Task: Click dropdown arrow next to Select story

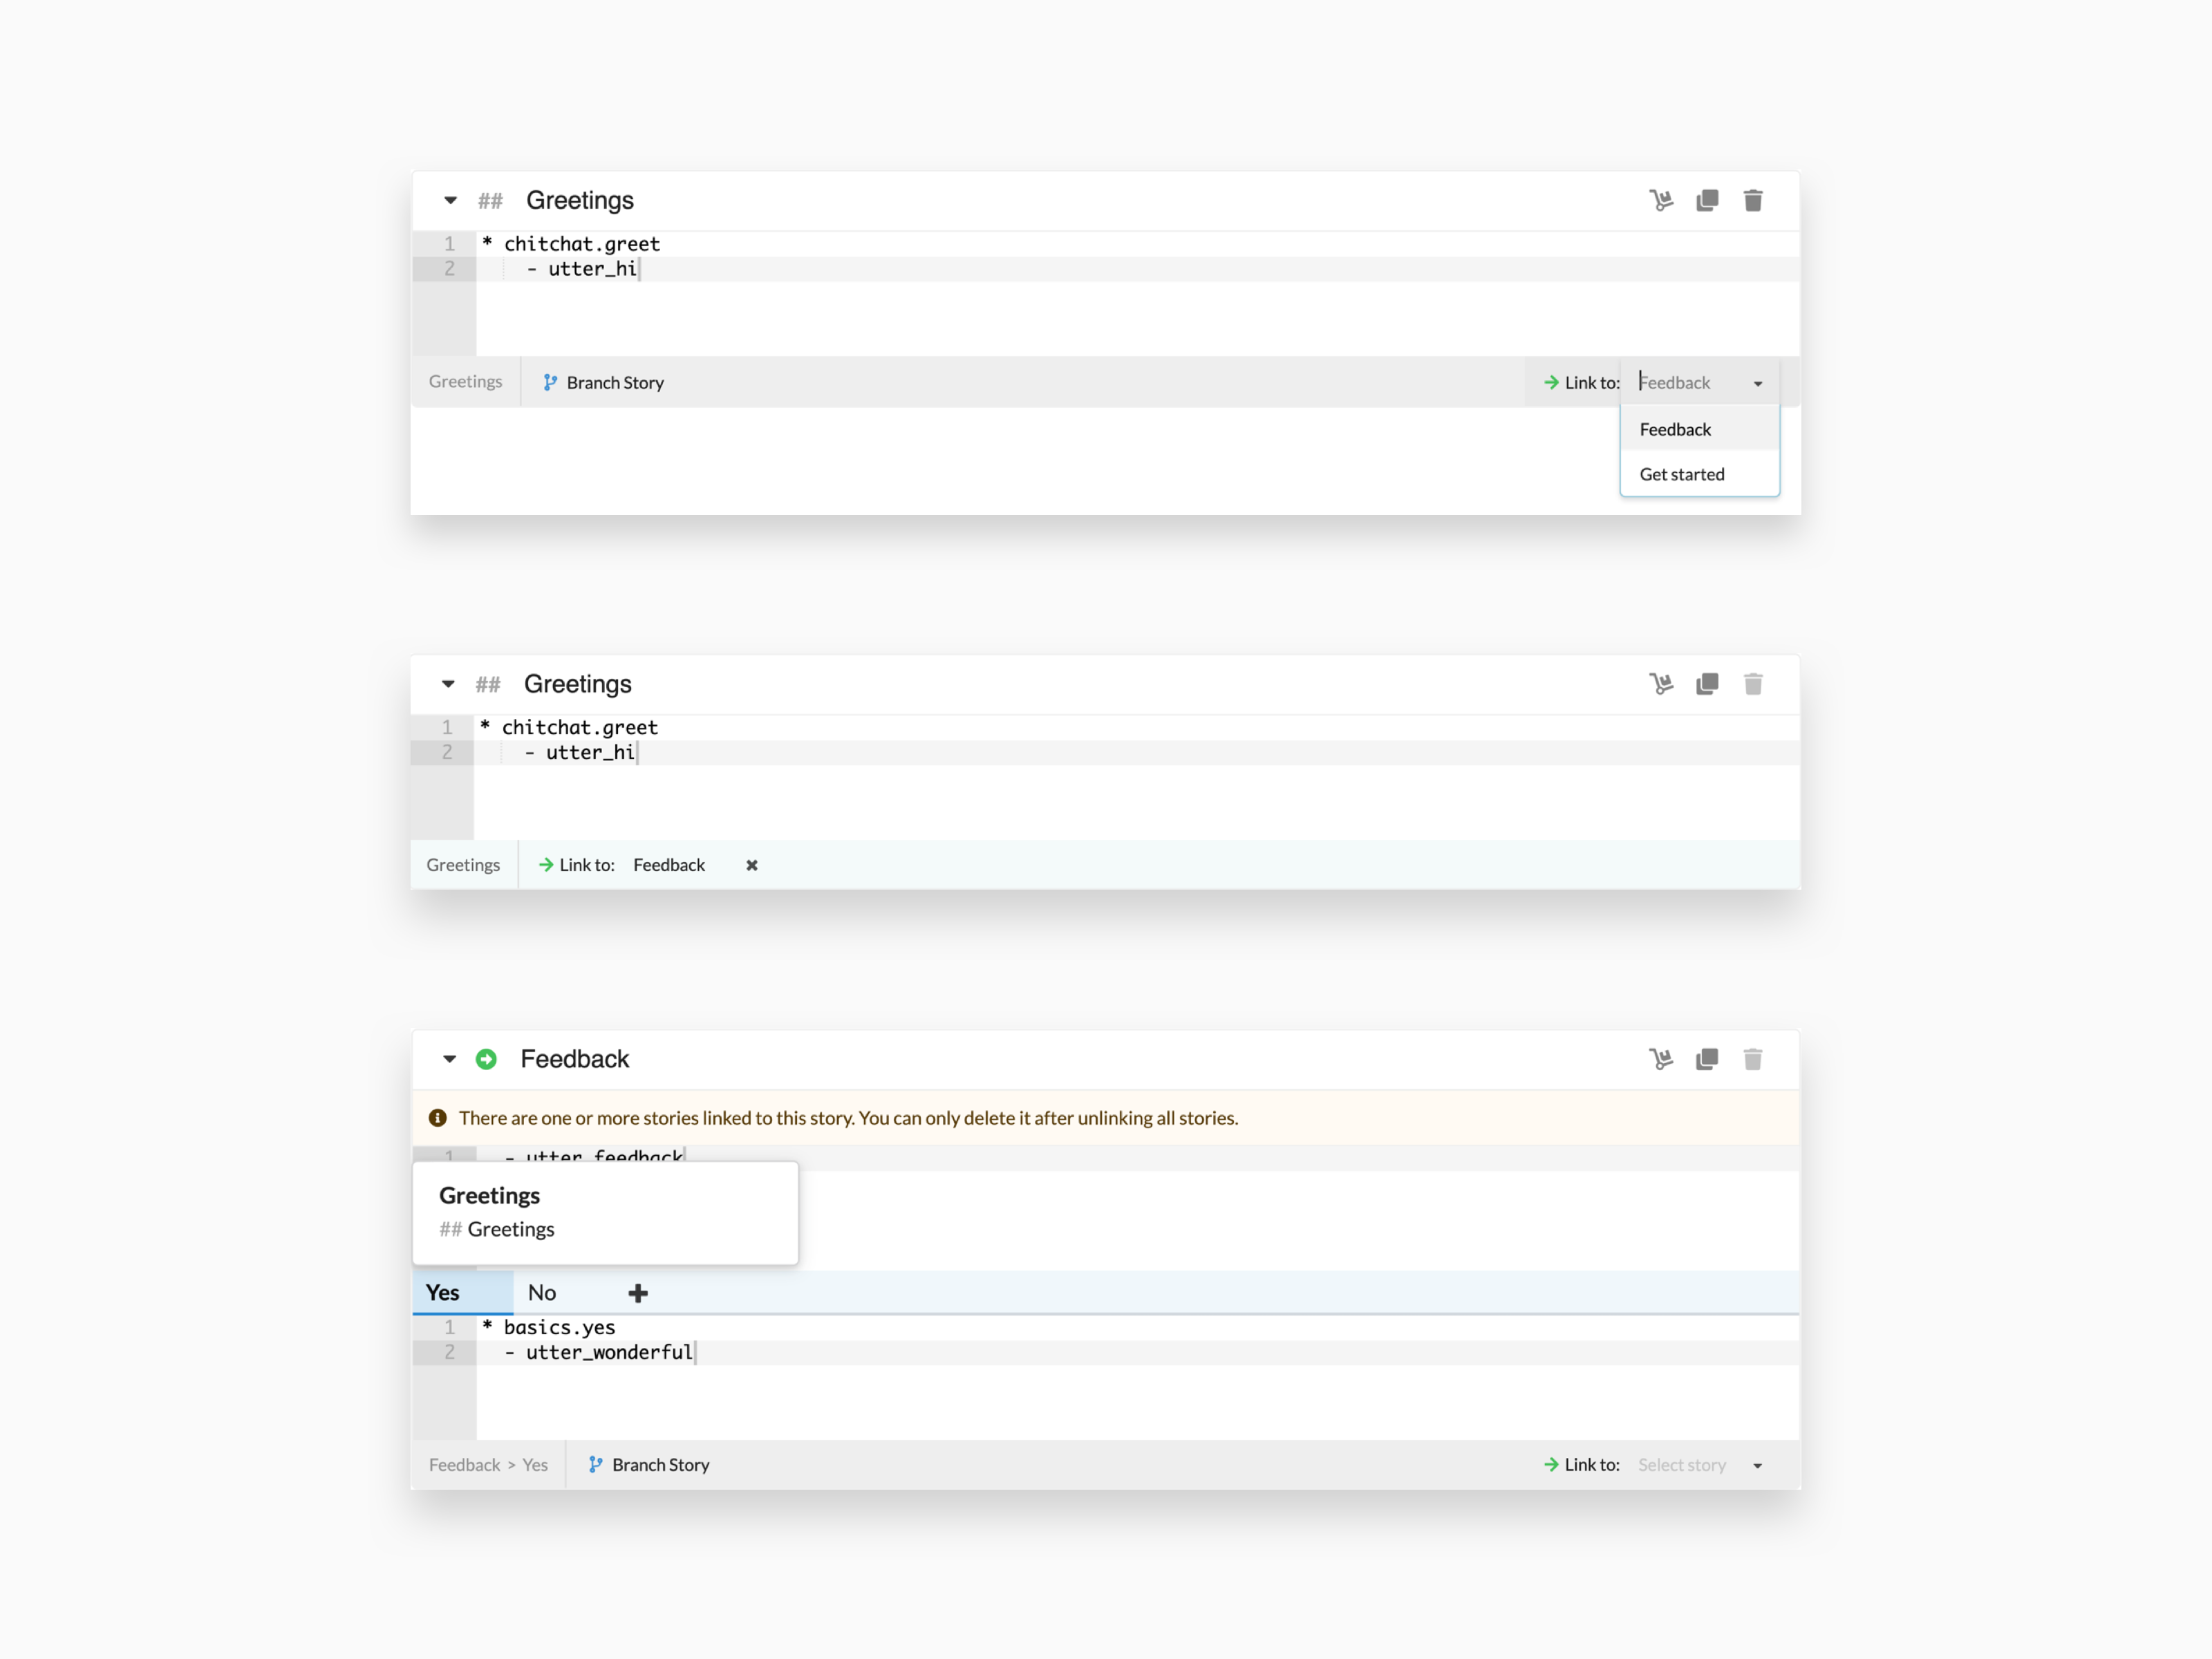Action: tap(1758, 1466)
